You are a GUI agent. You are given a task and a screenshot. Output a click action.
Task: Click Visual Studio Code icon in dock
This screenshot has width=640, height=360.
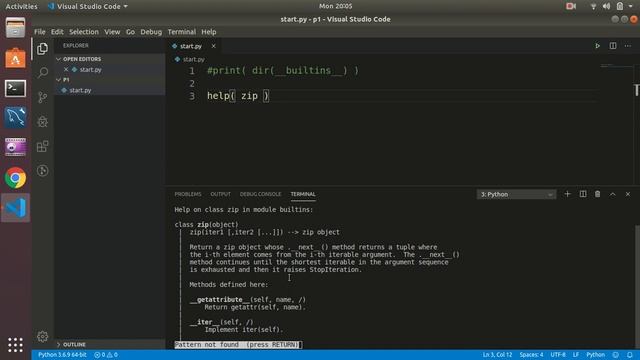[16, 208]
